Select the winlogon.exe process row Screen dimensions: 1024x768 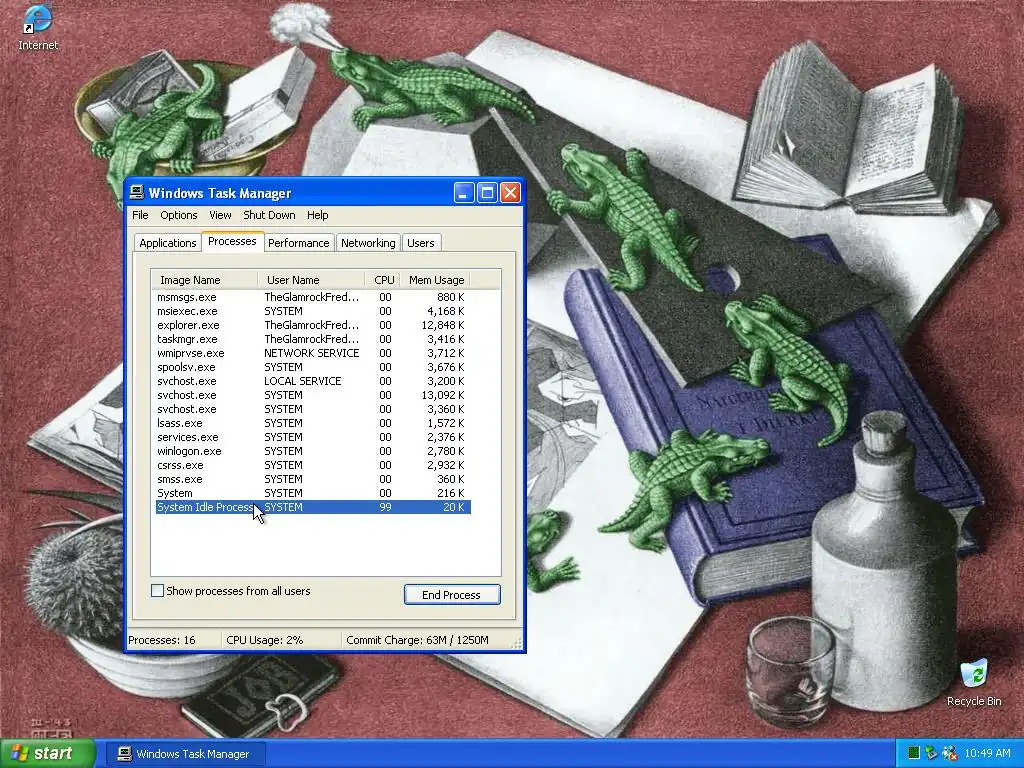pos(313,451)
